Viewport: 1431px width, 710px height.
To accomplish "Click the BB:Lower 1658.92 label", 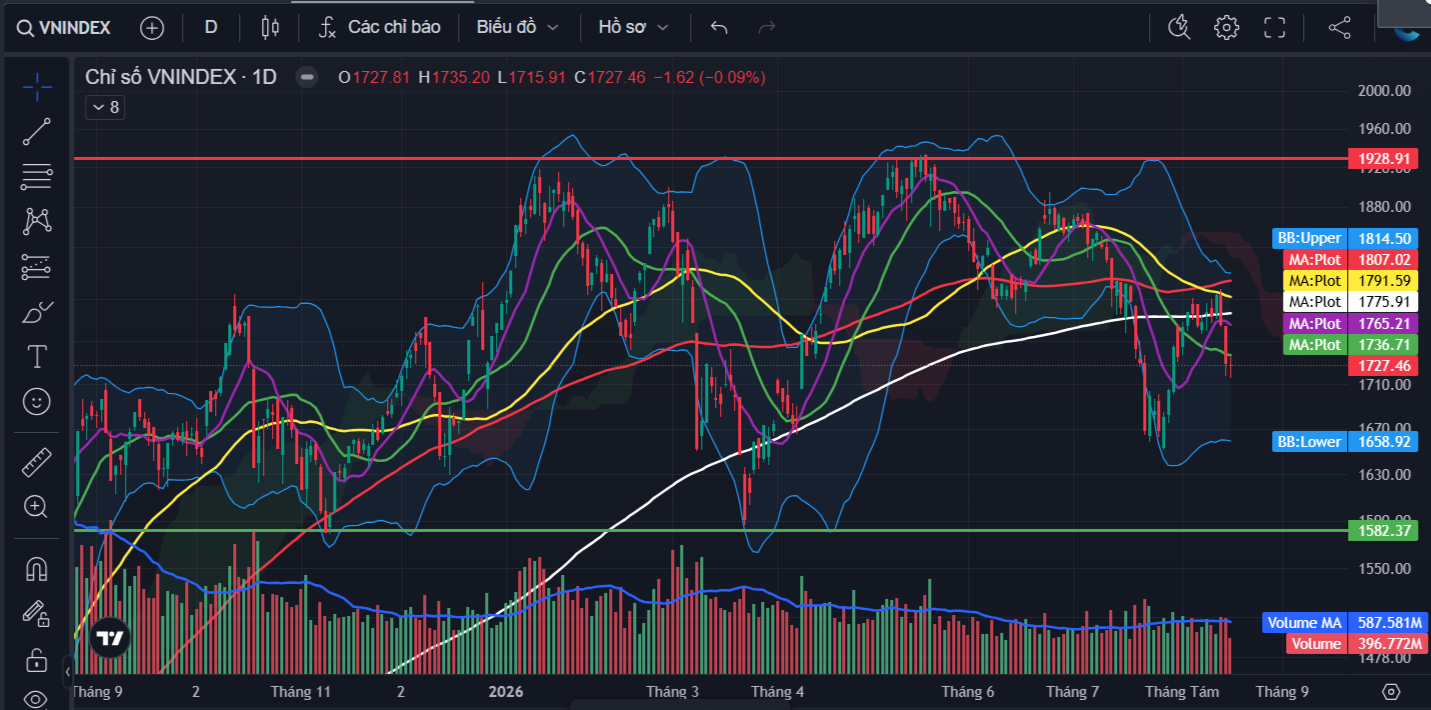I will (1345, 441).
